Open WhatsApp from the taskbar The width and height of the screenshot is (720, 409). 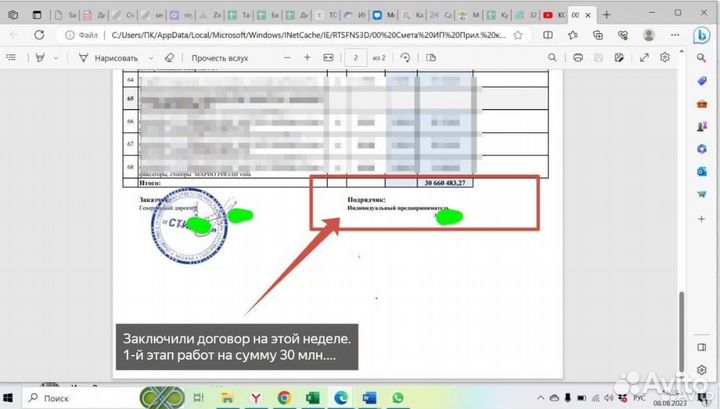pyautogui.click(x=398, y=398)
